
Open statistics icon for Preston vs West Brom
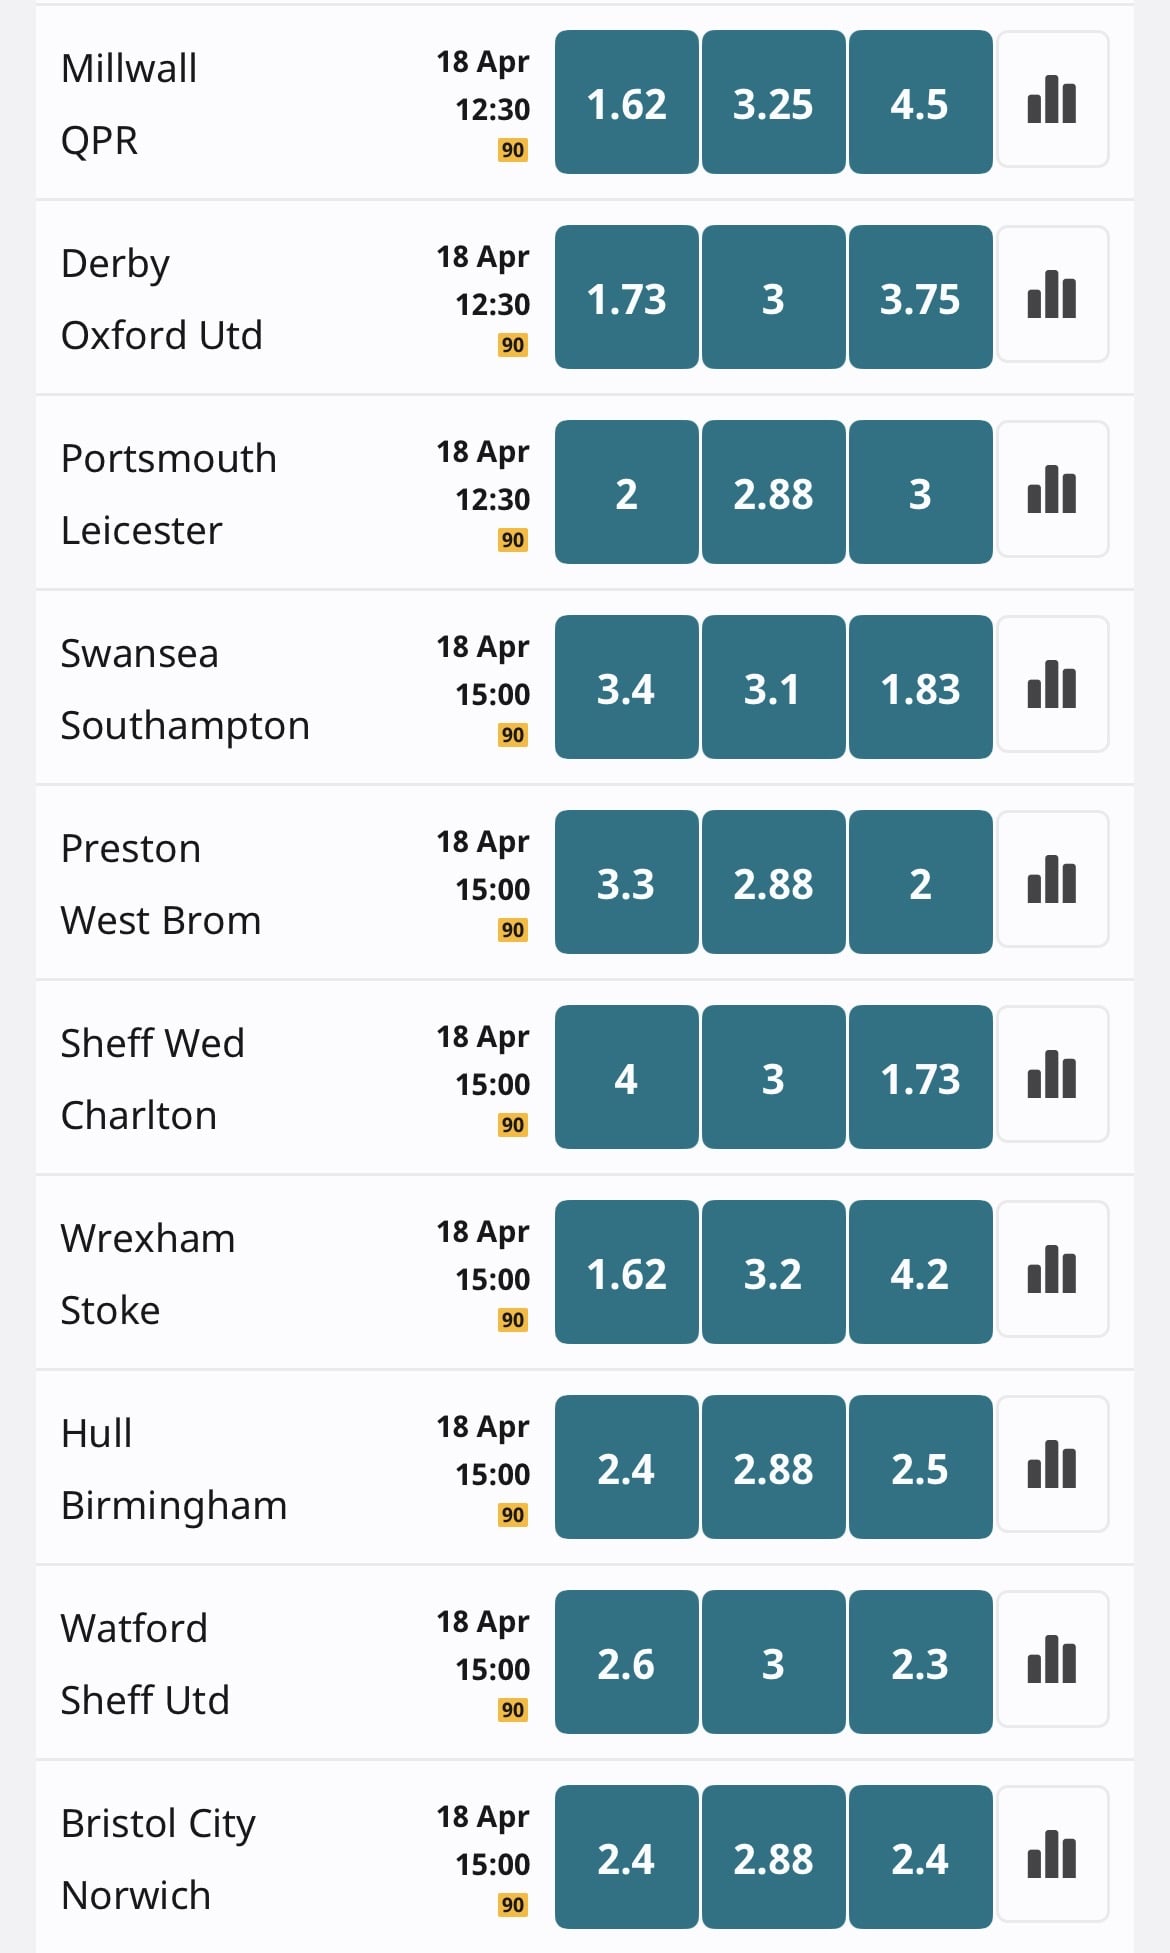click(x=1053, y=880)
